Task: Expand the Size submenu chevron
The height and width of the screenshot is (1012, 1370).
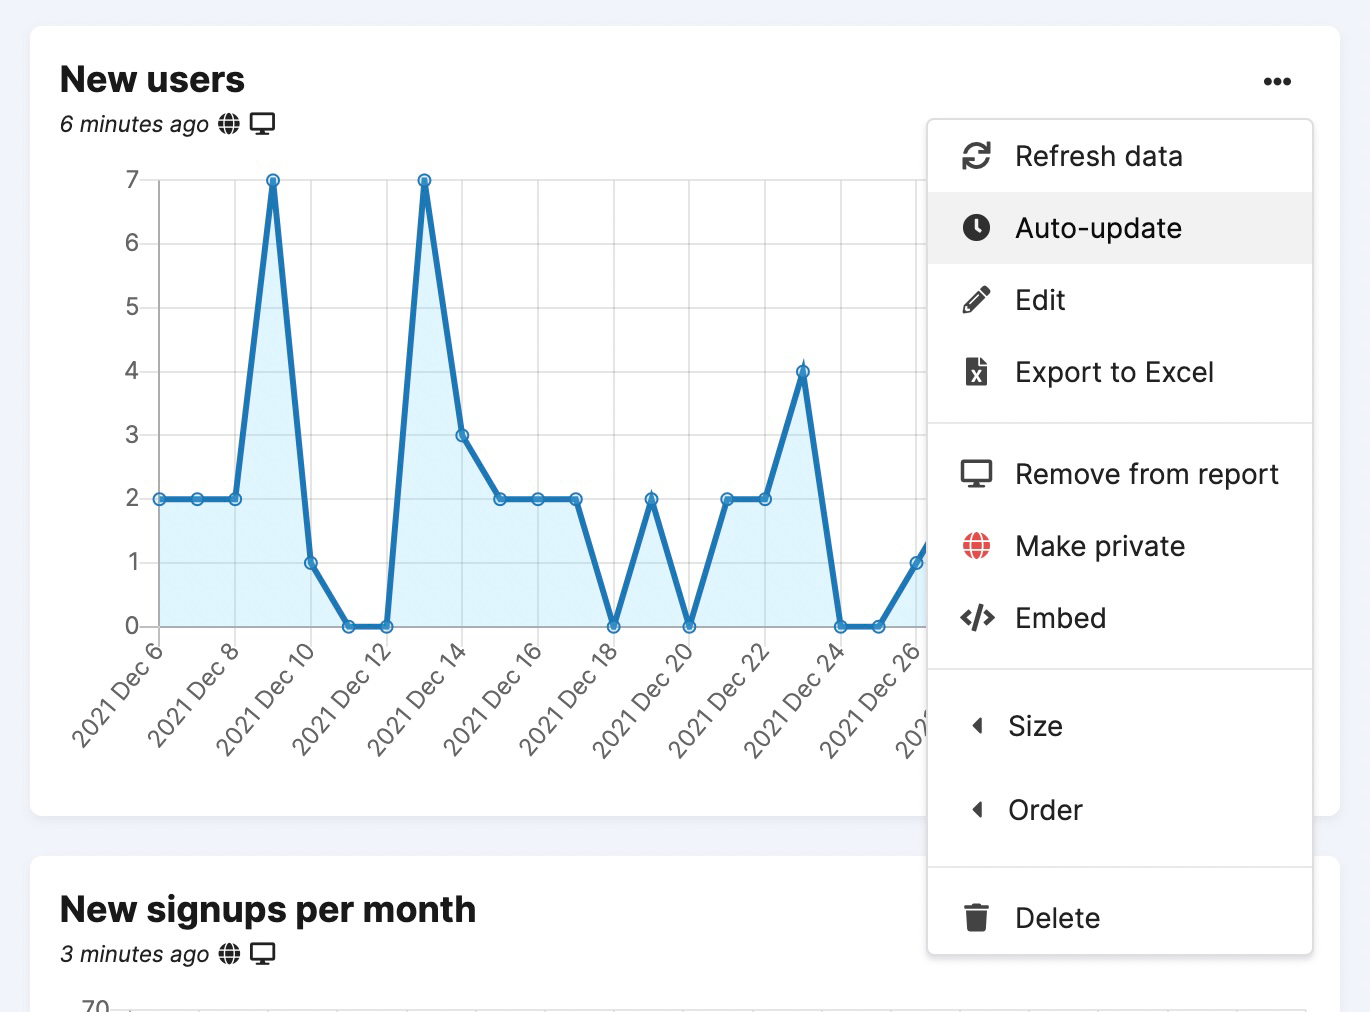Action: 978,725
